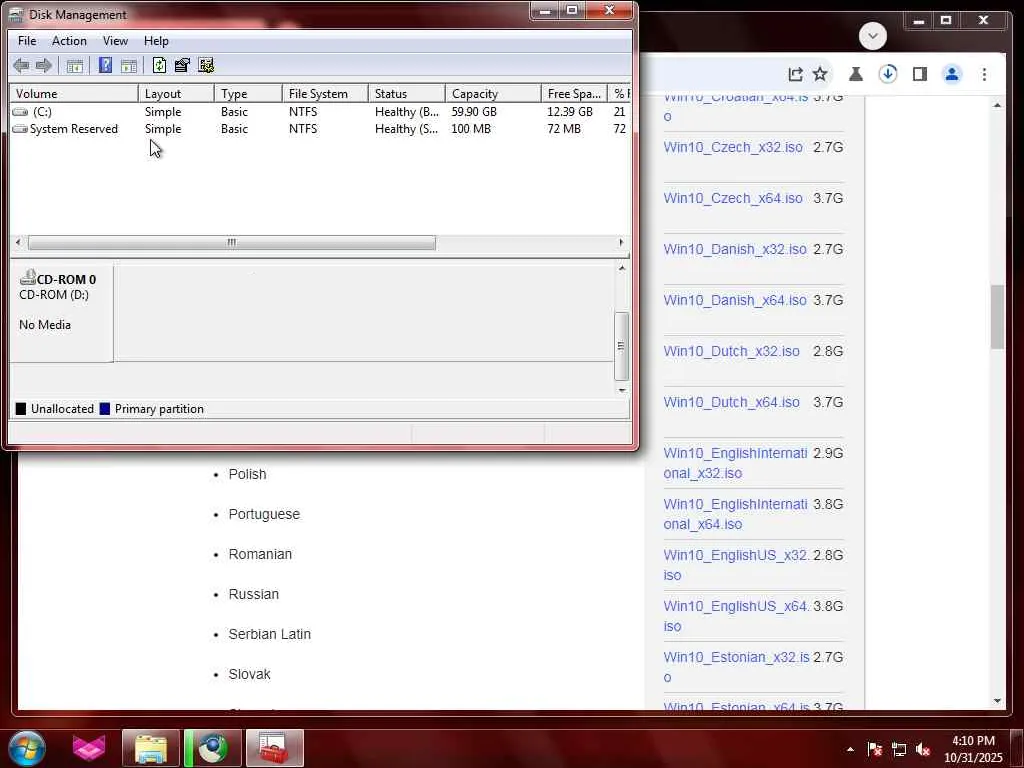Click the 12.39 GB free space cell
The image size is (1024, 768).
570,112
